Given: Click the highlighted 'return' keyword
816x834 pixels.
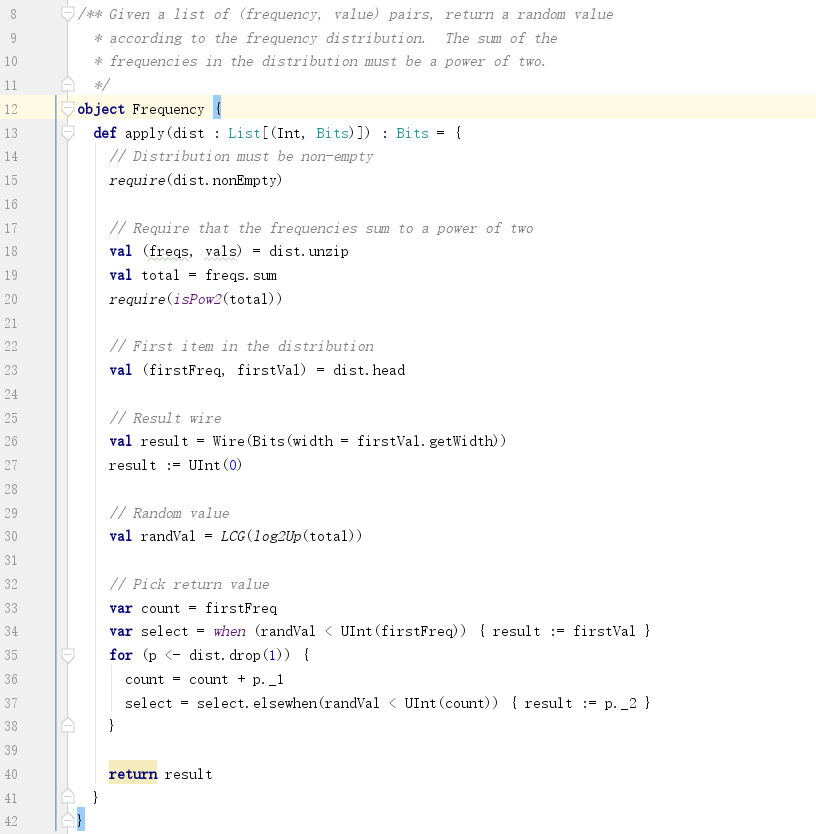Looking at the screenshot, I should [133, 774].
